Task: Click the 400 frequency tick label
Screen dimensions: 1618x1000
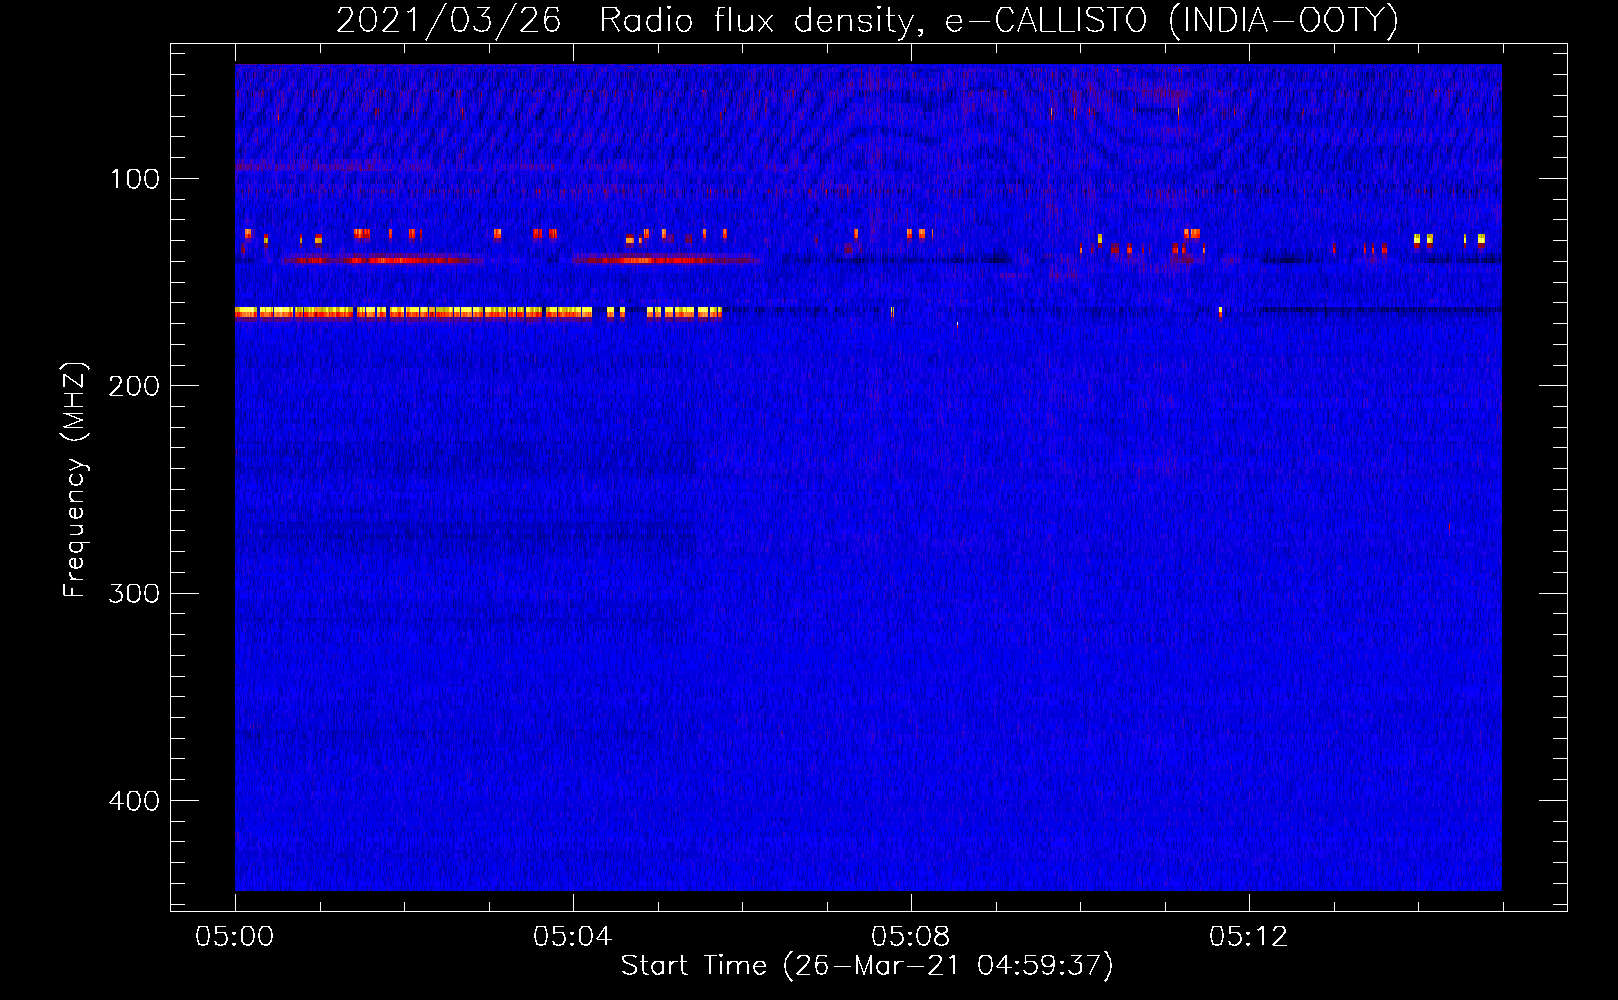Action: pyautogui.click(x=133, y=801)
